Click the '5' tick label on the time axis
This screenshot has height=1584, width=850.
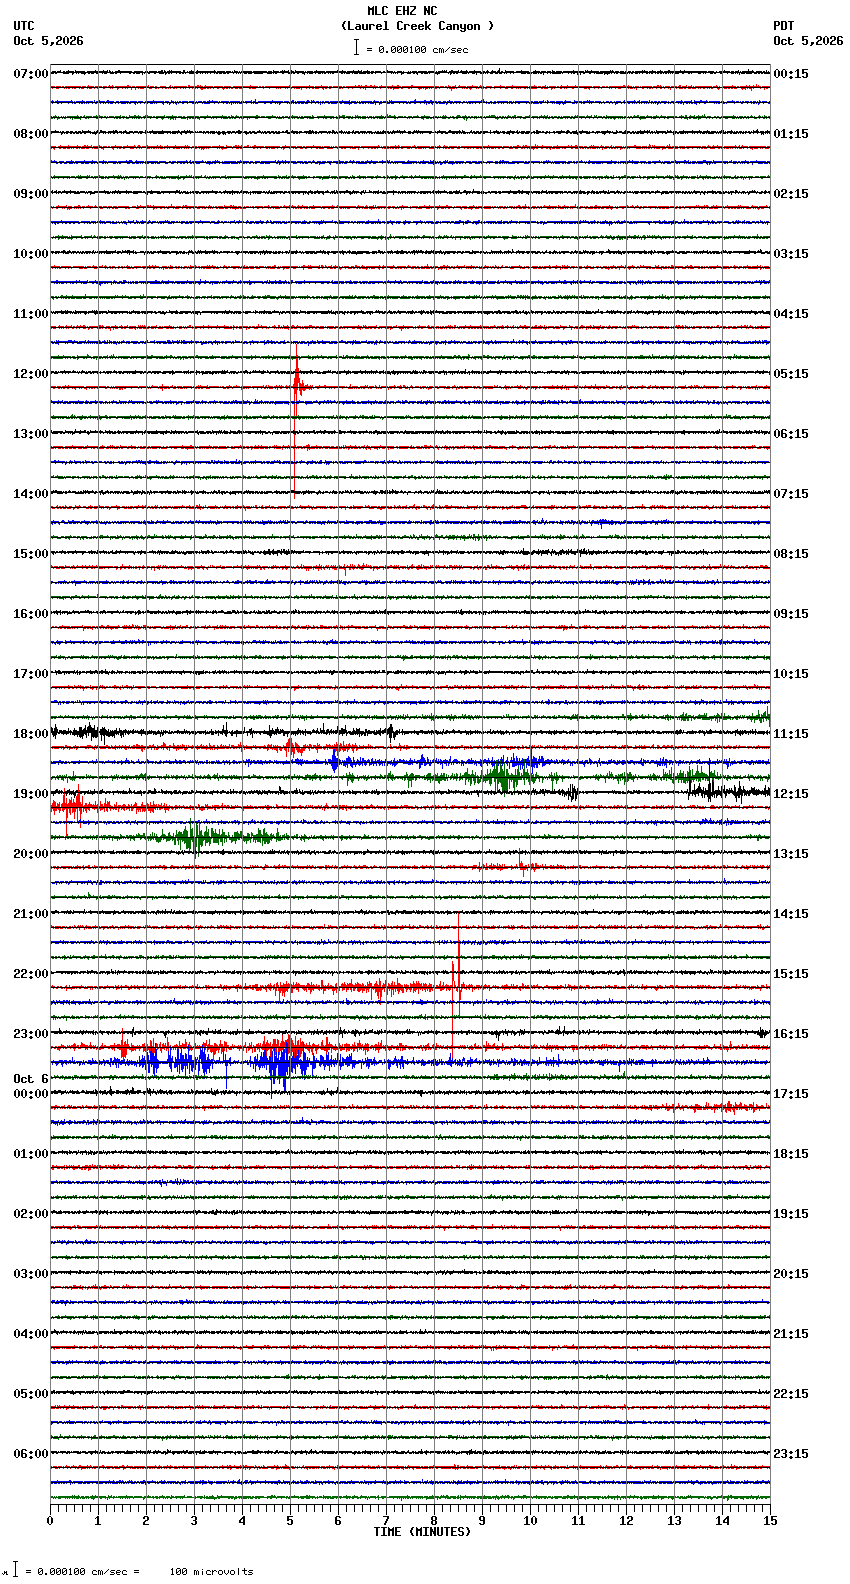[290, 1521]
